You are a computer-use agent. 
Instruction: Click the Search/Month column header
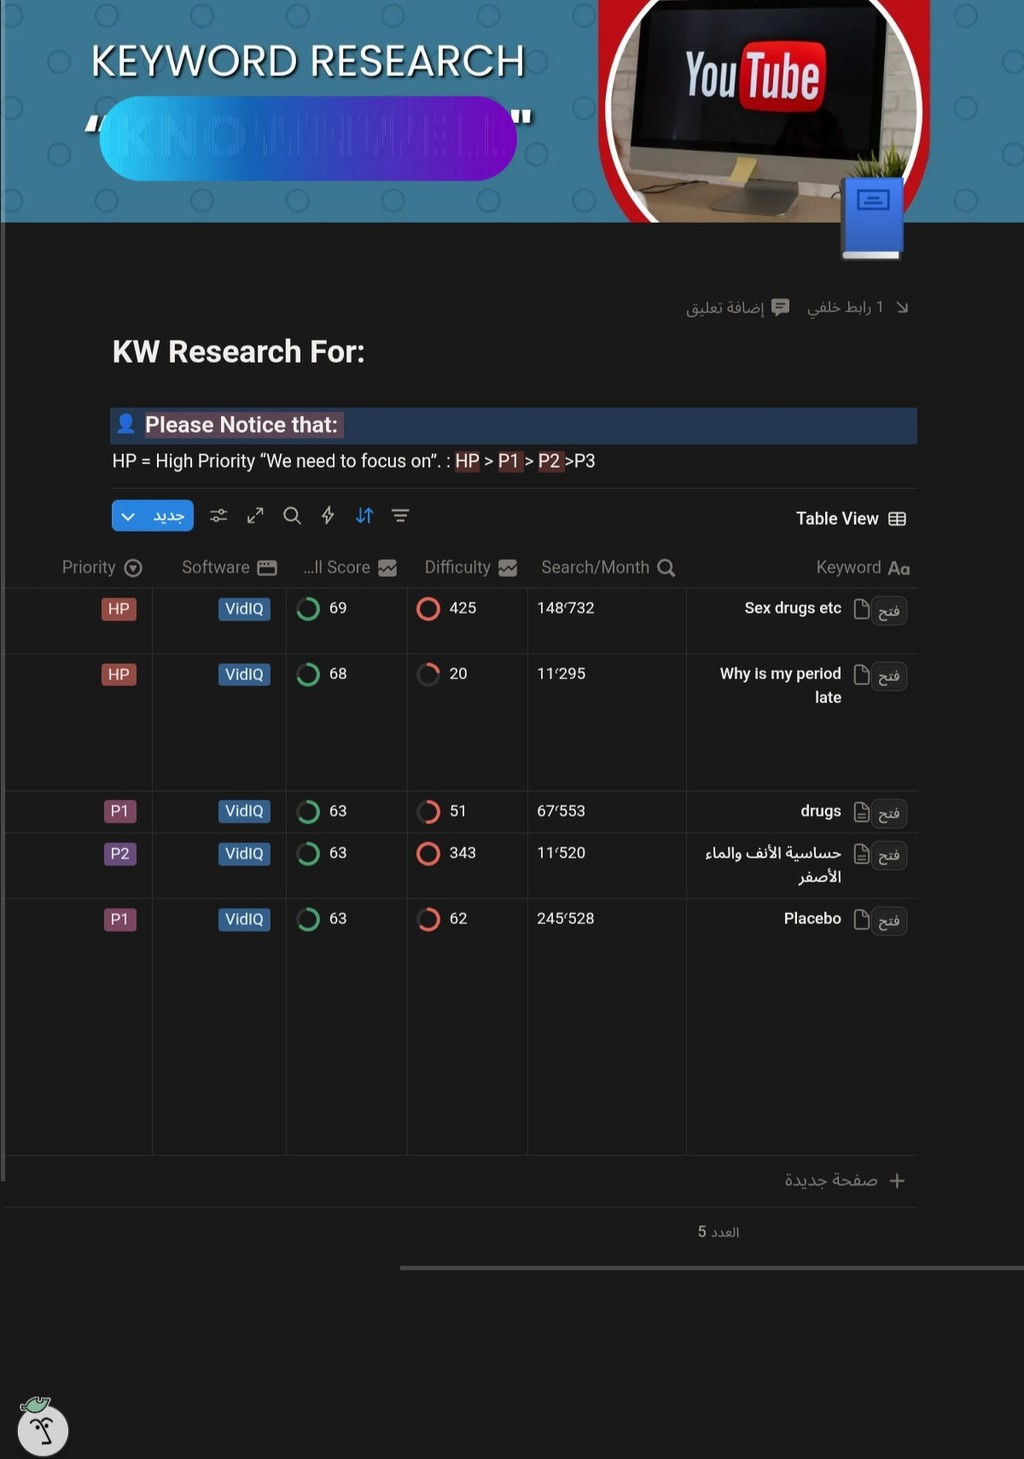coord(608,567)
